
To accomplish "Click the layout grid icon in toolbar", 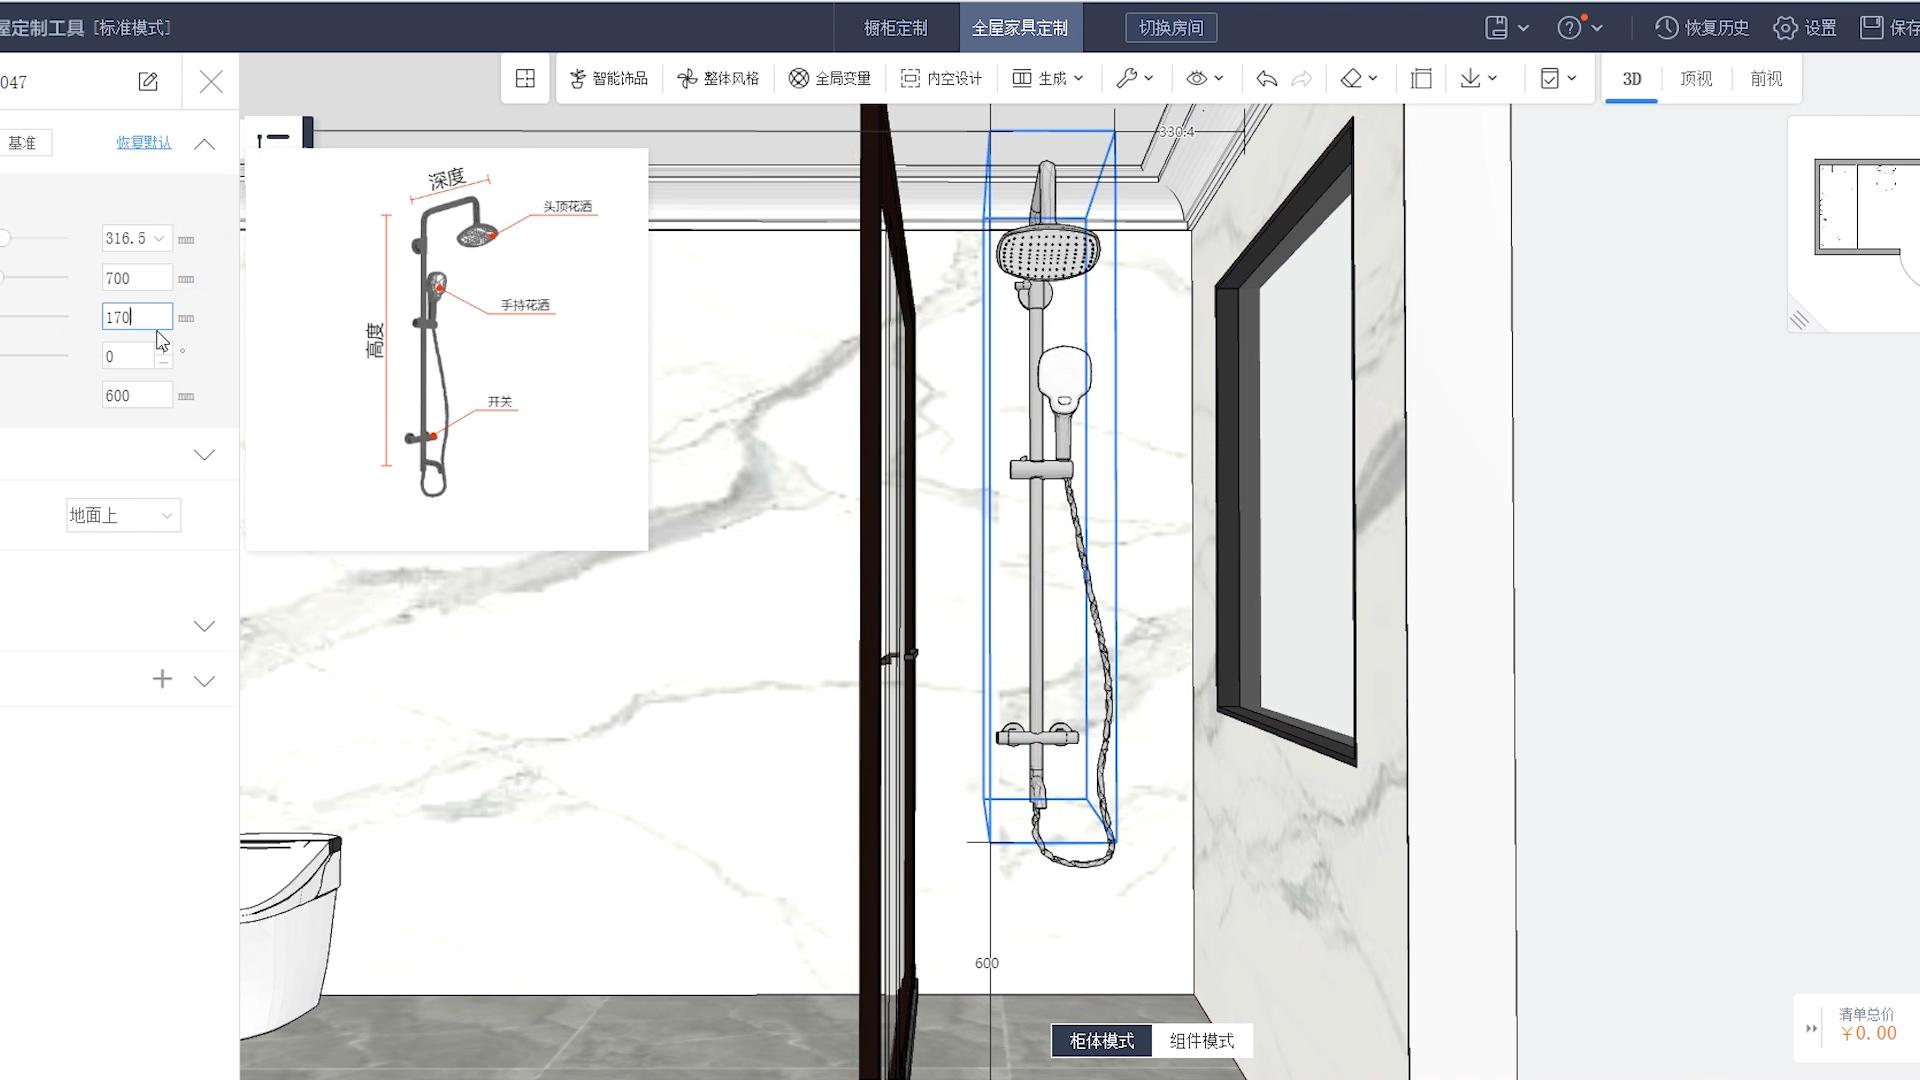I will click(525, 78).
